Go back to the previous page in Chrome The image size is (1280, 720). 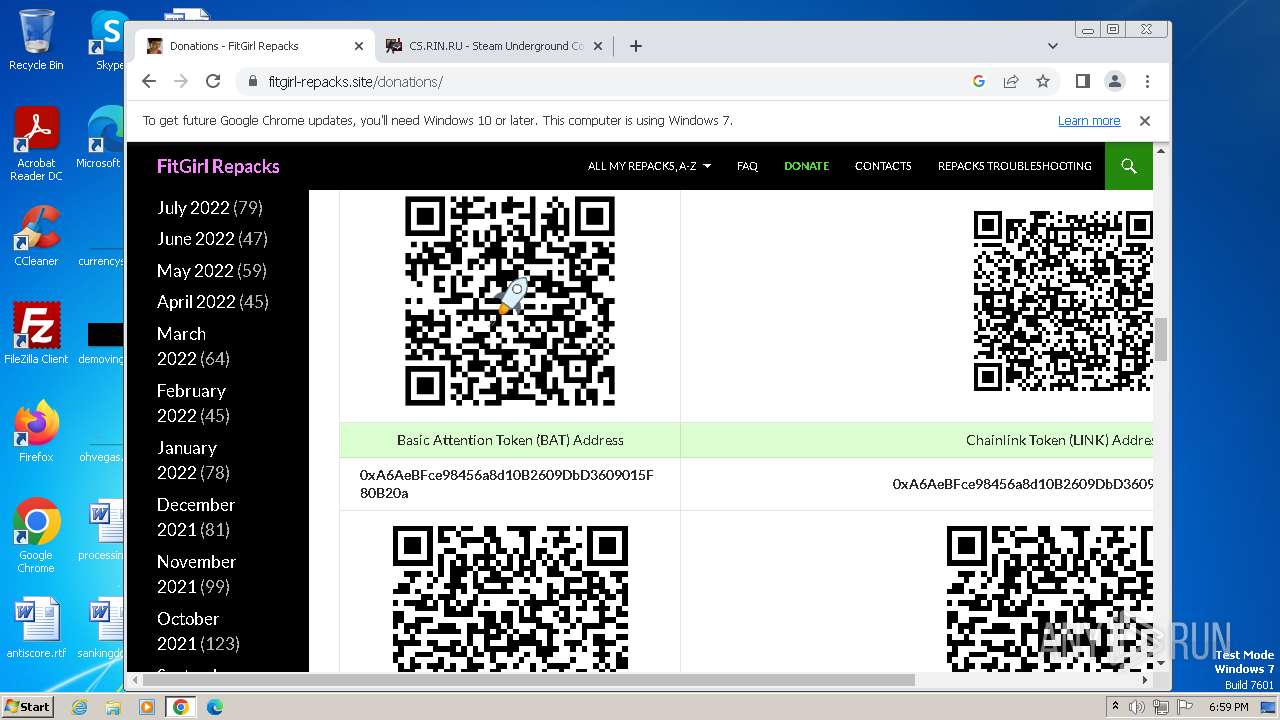click(x=149, y=81)
